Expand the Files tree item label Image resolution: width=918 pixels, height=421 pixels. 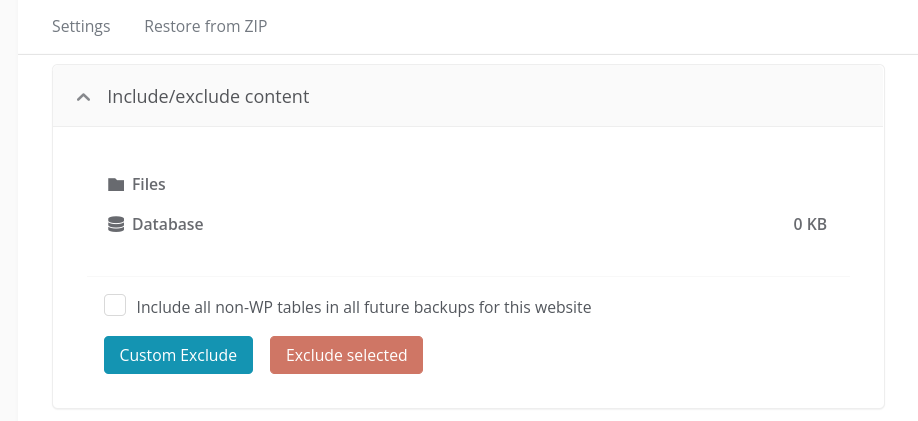[149, 184]
